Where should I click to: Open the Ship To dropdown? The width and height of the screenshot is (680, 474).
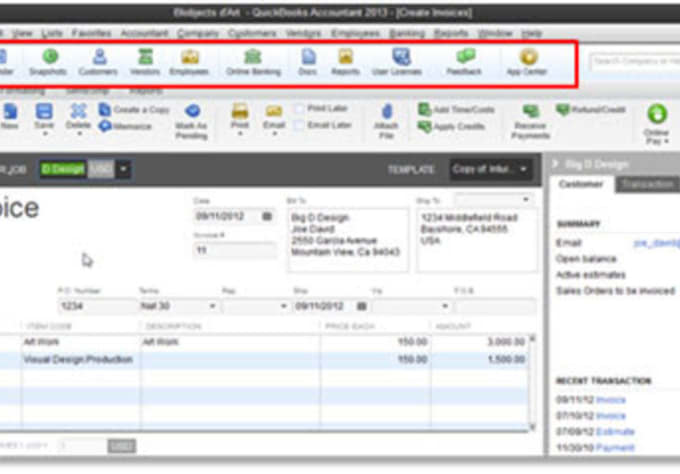pyautogui.click(x=526, y=199)
